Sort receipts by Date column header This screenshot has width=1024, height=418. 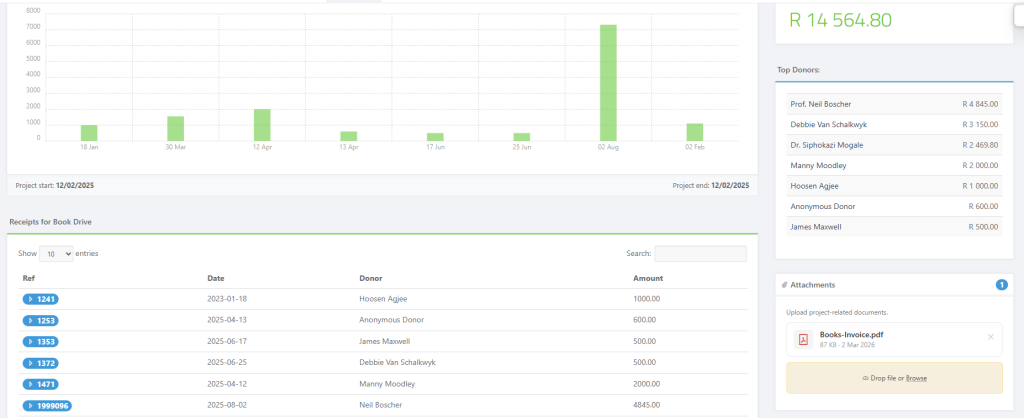point(215,278)
